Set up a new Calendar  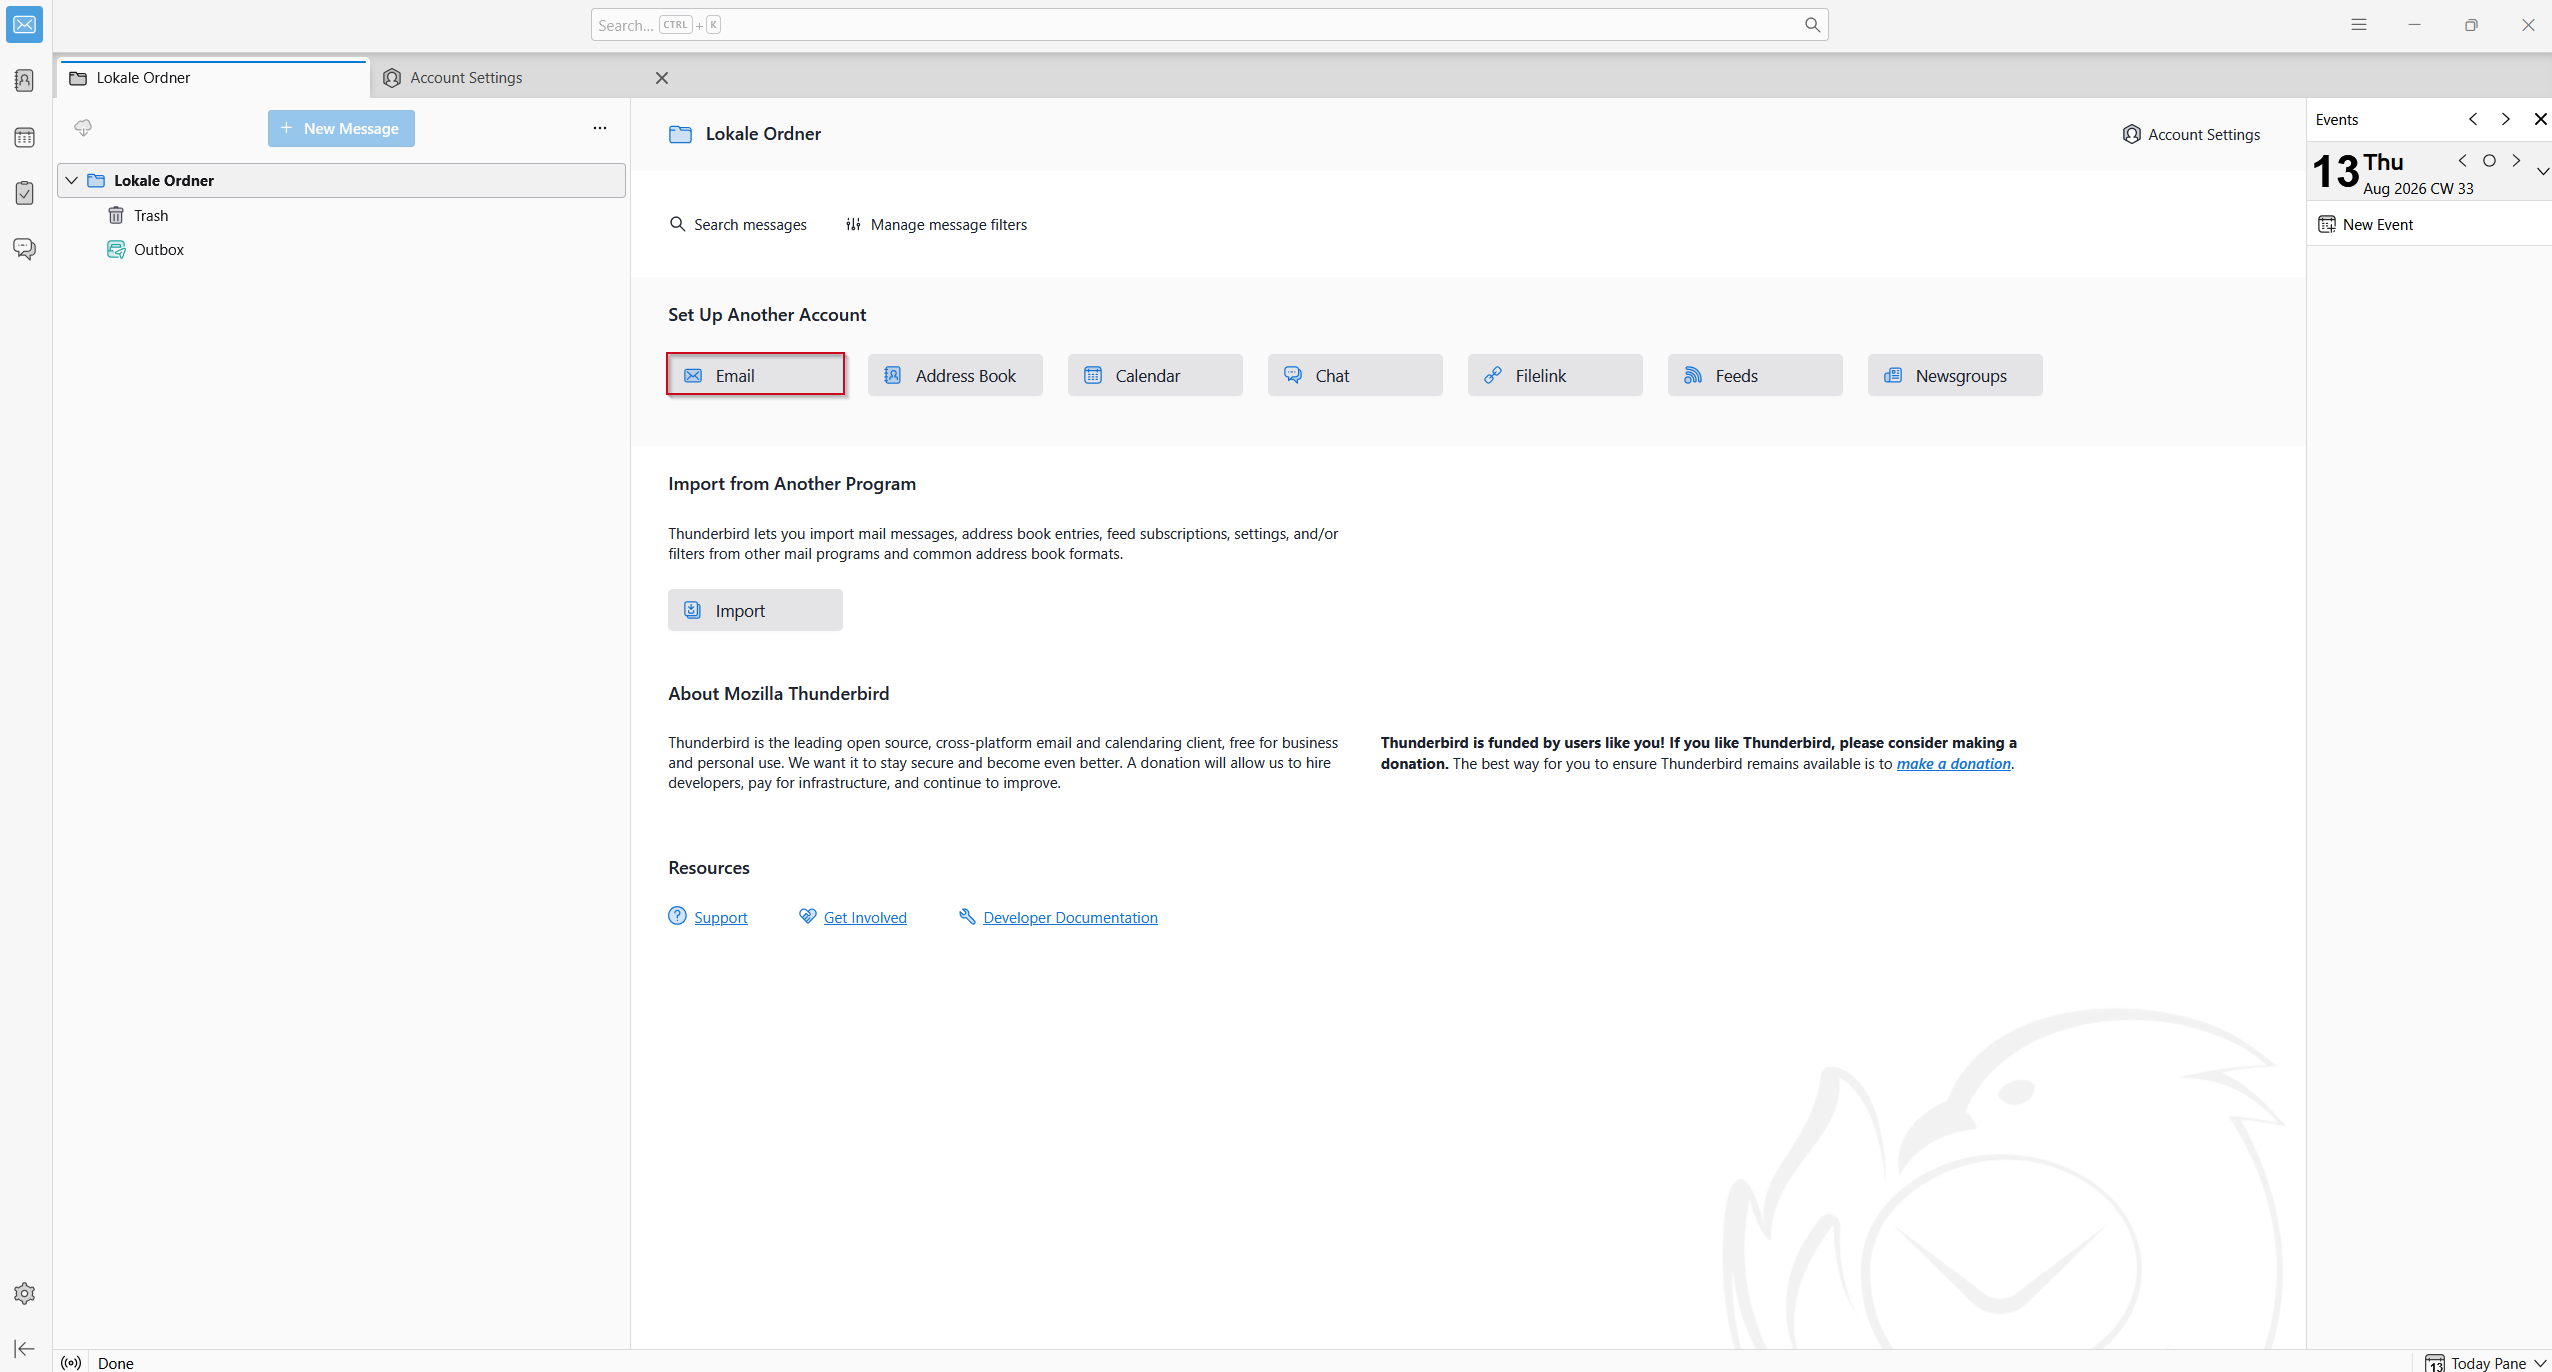(1155, 375)
